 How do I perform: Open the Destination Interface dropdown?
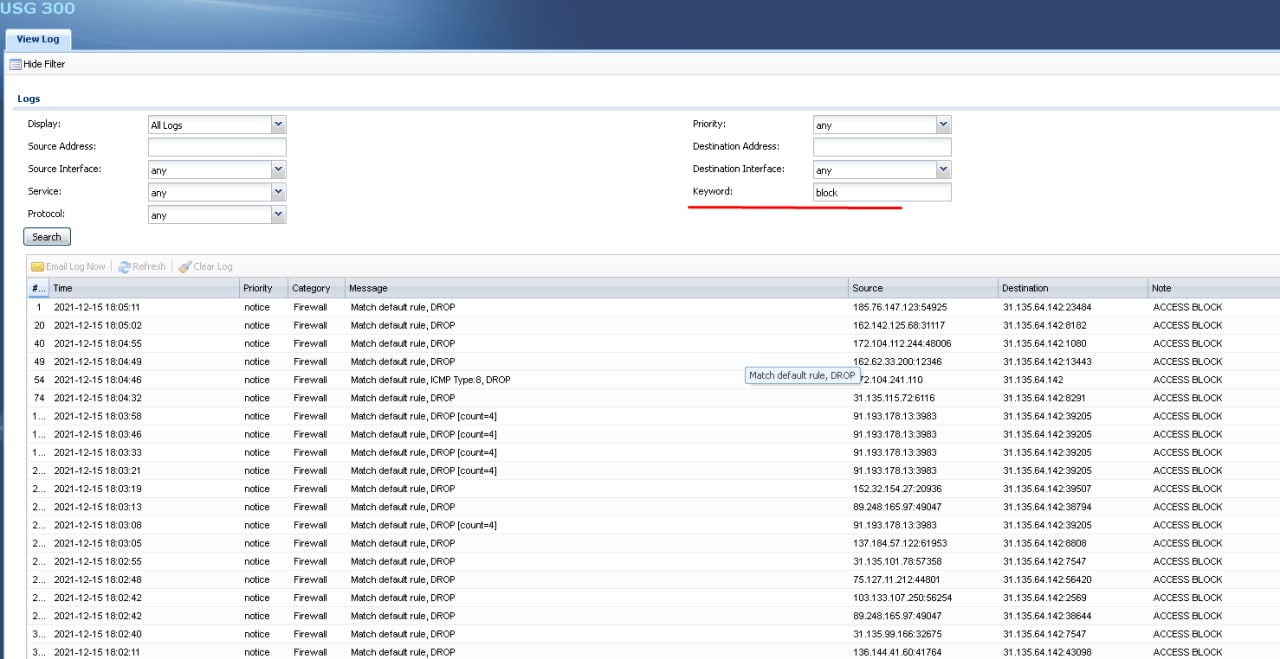pos(944,170)
